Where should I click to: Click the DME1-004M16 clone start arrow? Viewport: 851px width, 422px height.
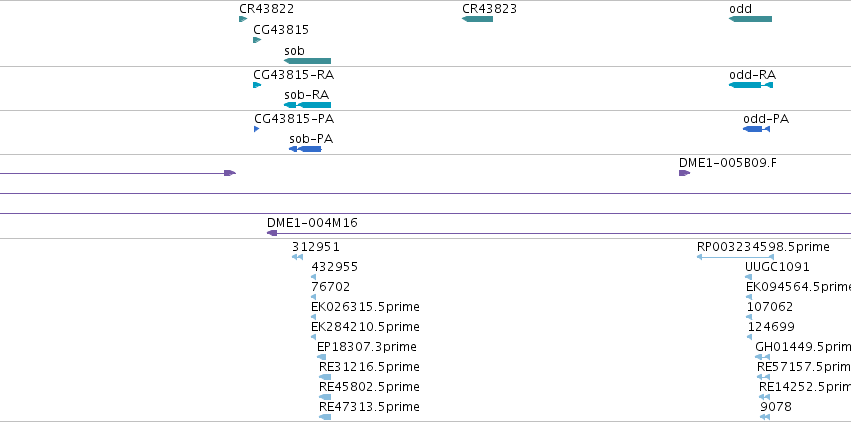[x=272, y=233]
